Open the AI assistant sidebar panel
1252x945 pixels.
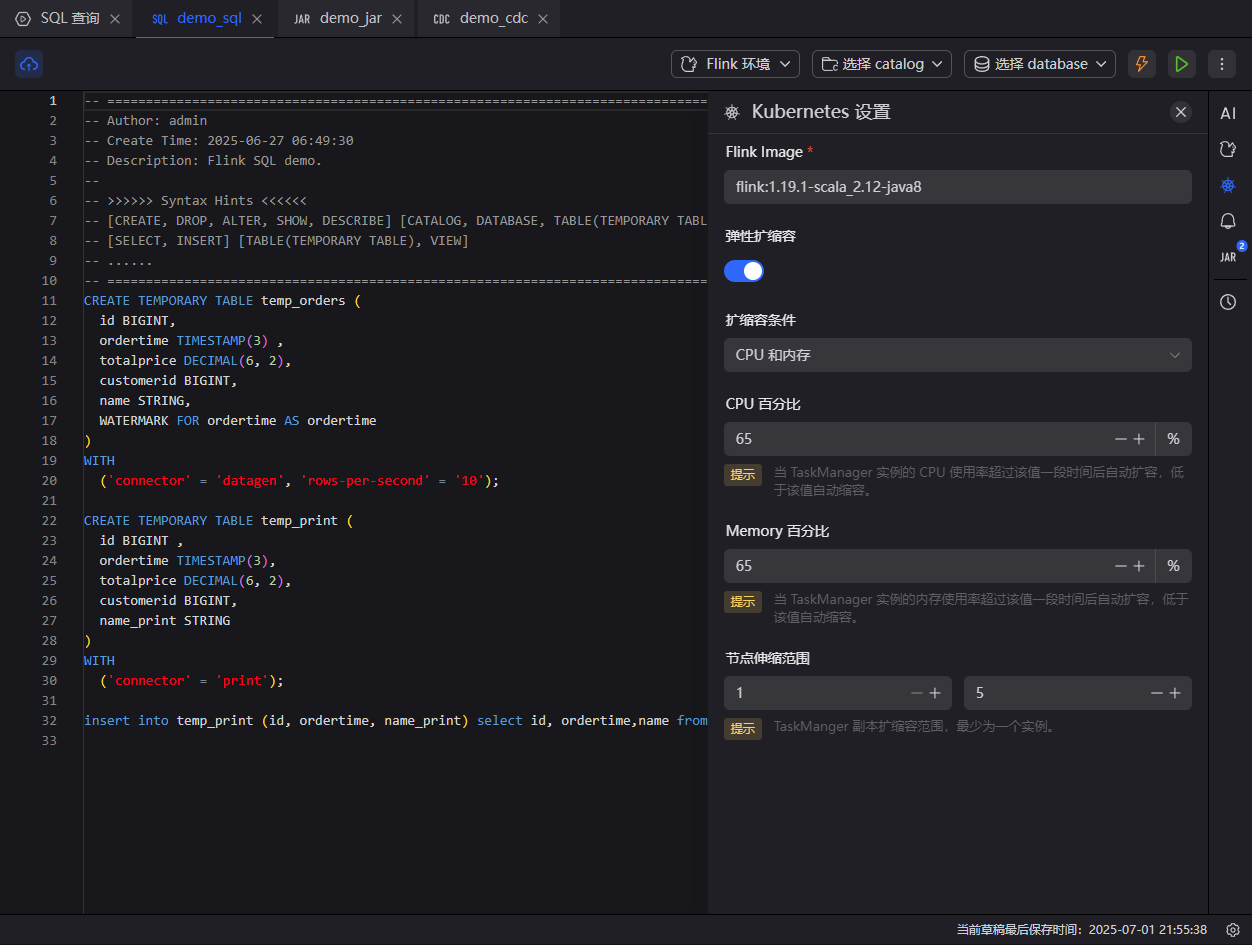point(1228,113)
